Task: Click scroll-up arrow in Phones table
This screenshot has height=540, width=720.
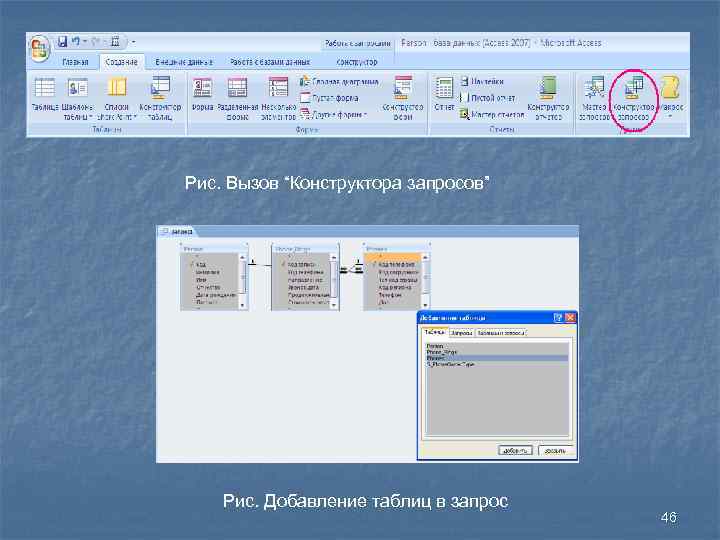Action: point(425,259)
